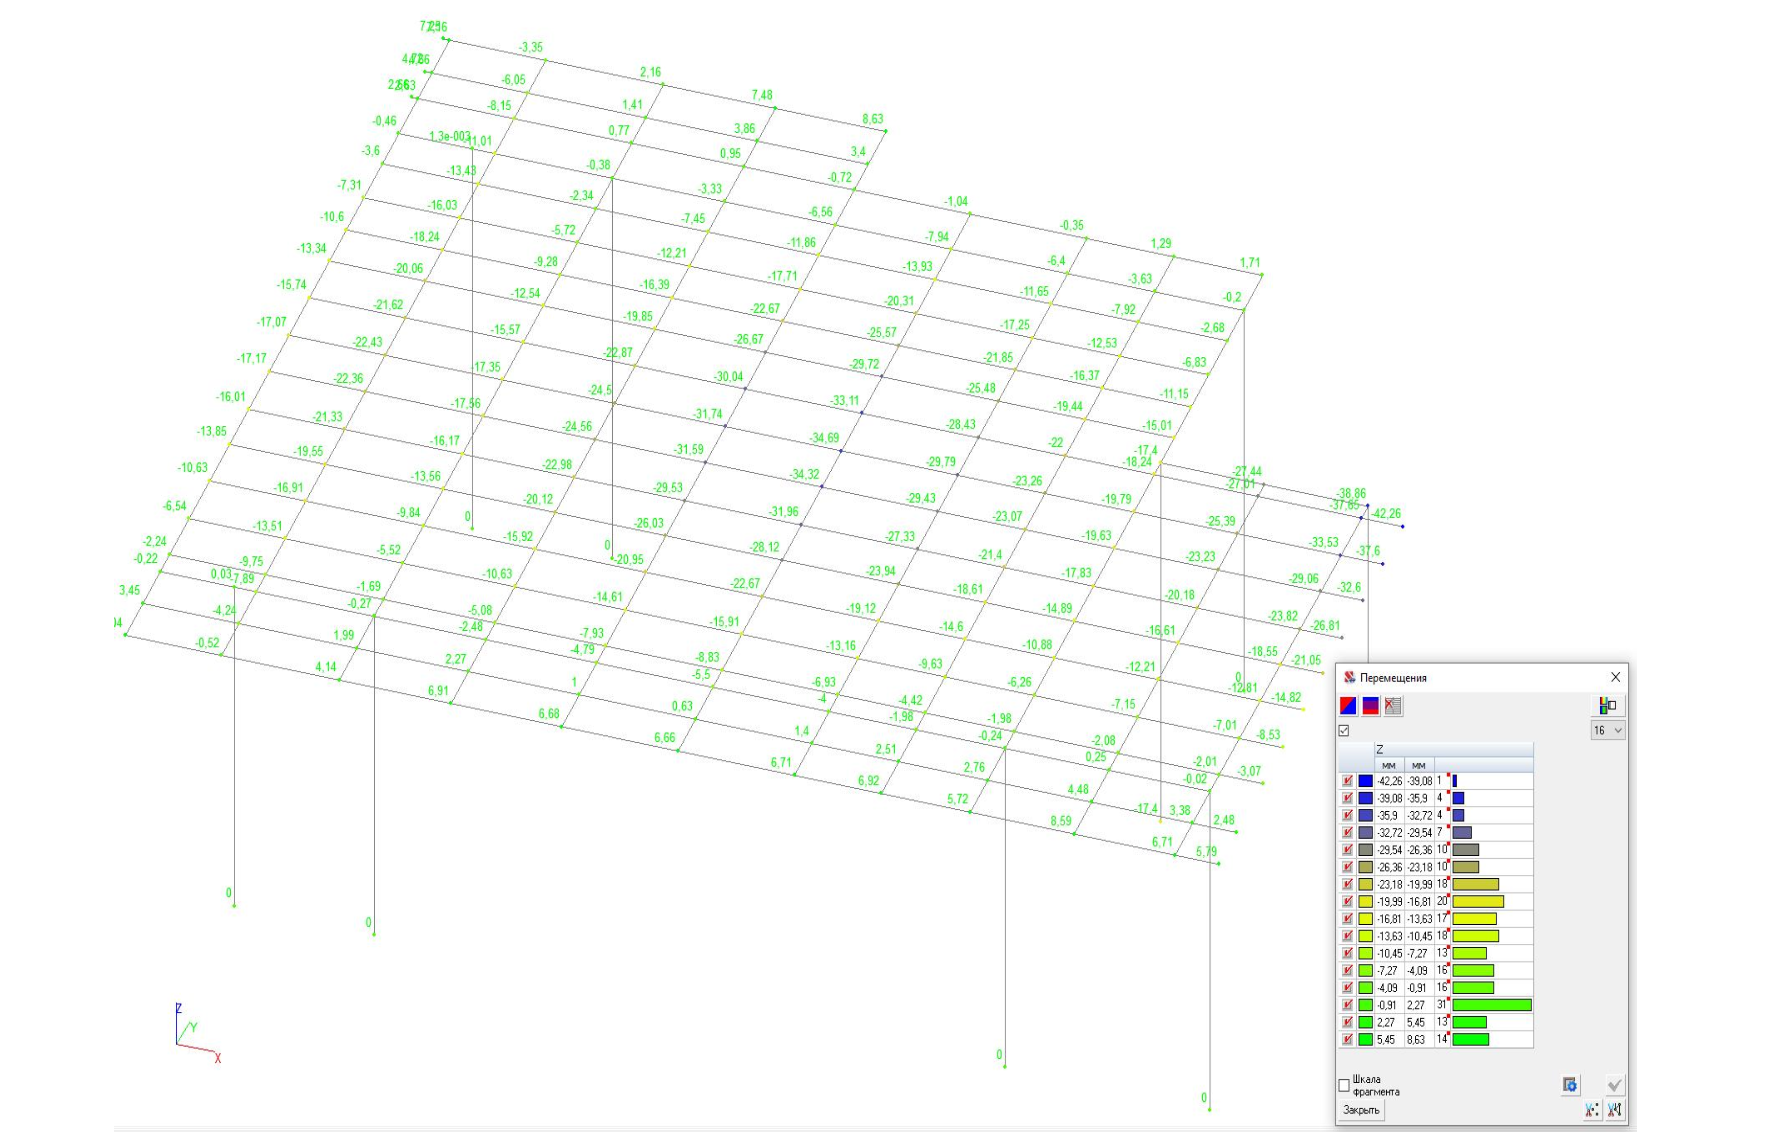Click the node value 7,48 on the model

762,96
